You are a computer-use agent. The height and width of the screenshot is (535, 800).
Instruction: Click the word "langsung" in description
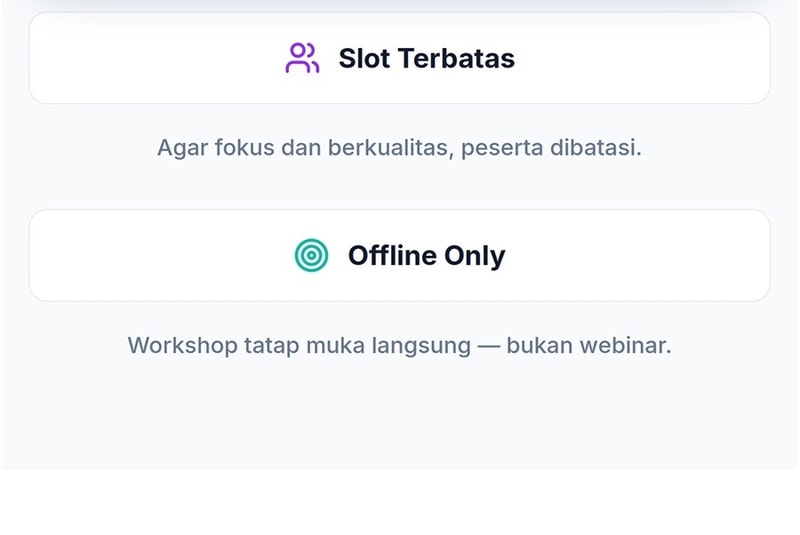coord(420,346)
